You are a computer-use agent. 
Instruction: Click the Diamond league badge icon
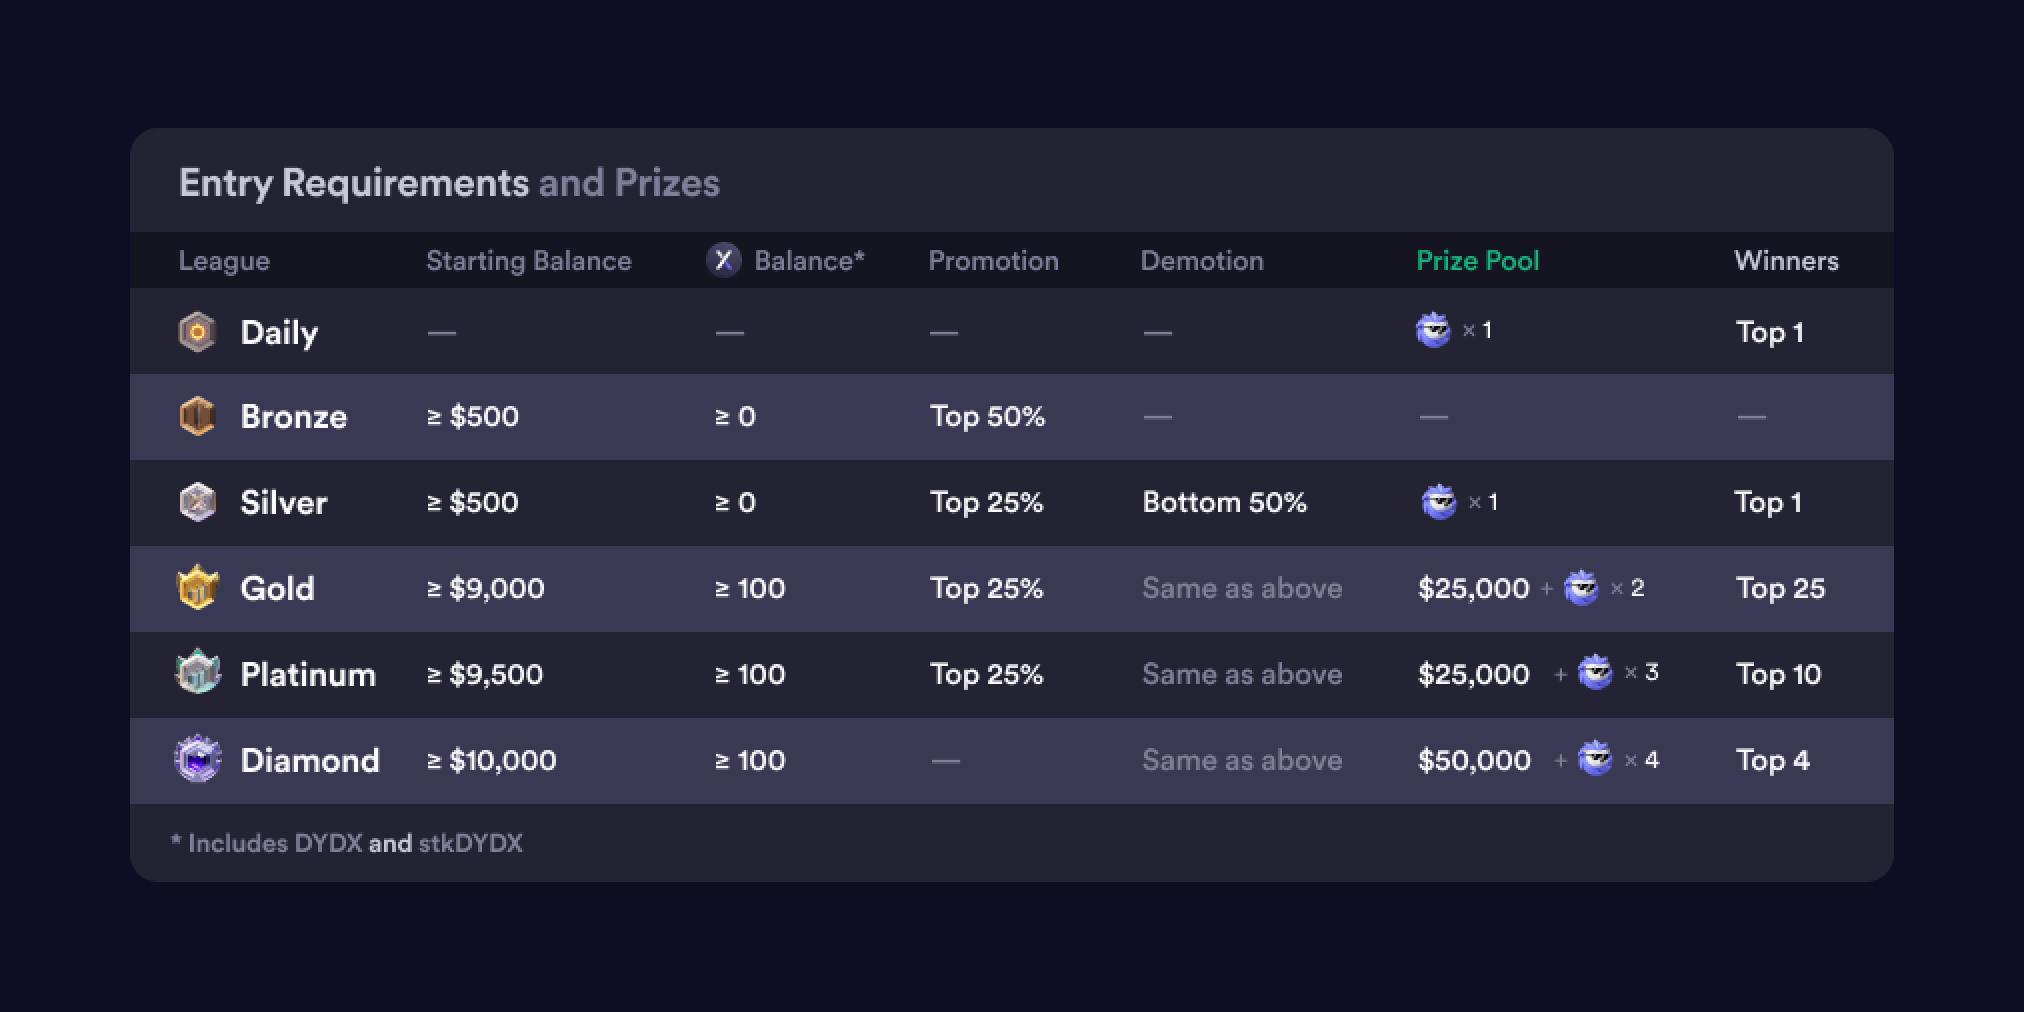pos(197,759)
